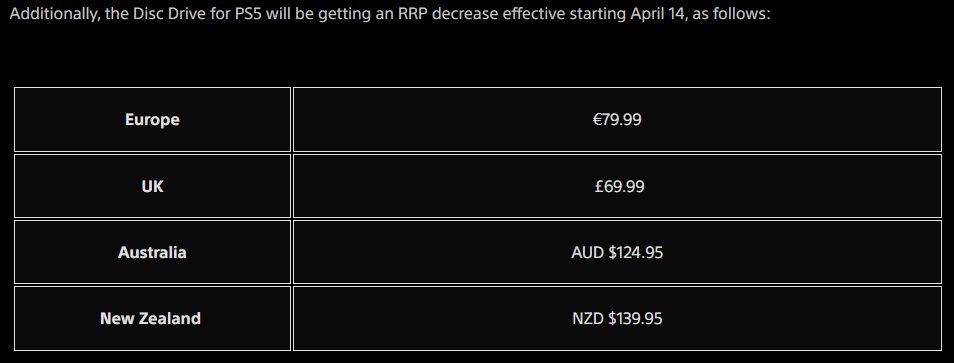Screen dimensions: 954x363
Task: Click the AUD $124.95 price
Action: (x=617, y=252)
